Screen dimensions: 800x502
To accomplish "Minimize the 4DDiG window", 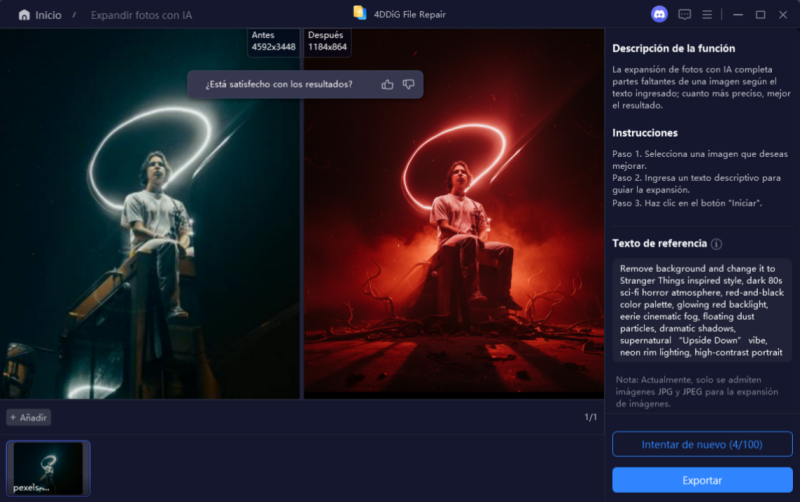I will [738, 15].
